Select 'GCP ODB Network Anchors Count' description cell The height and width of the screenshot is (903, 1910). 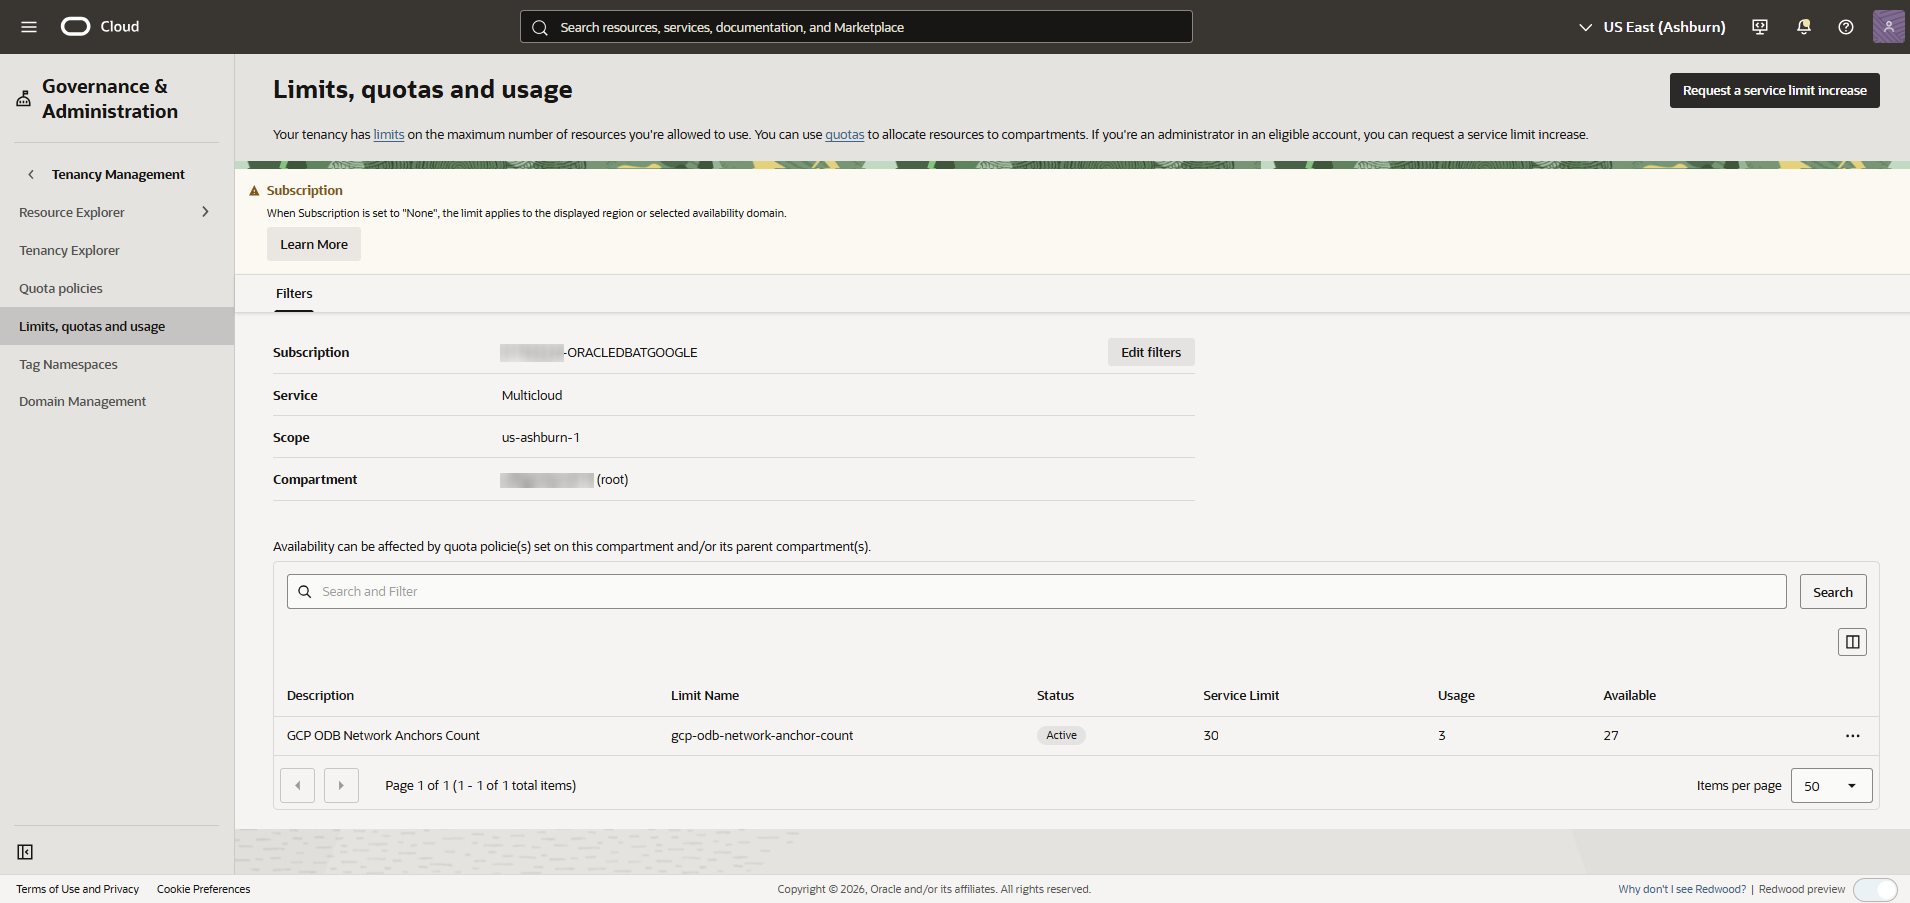pos(383,736)
